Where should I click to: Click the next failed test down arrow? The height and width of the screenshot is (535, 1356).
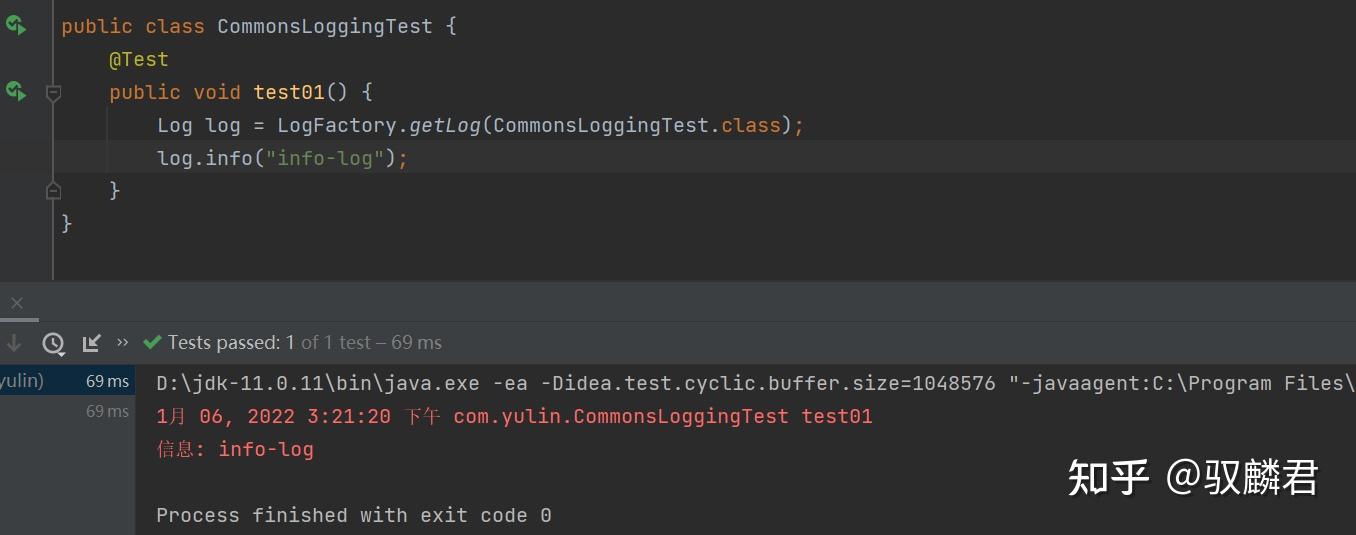click(14, 343)
